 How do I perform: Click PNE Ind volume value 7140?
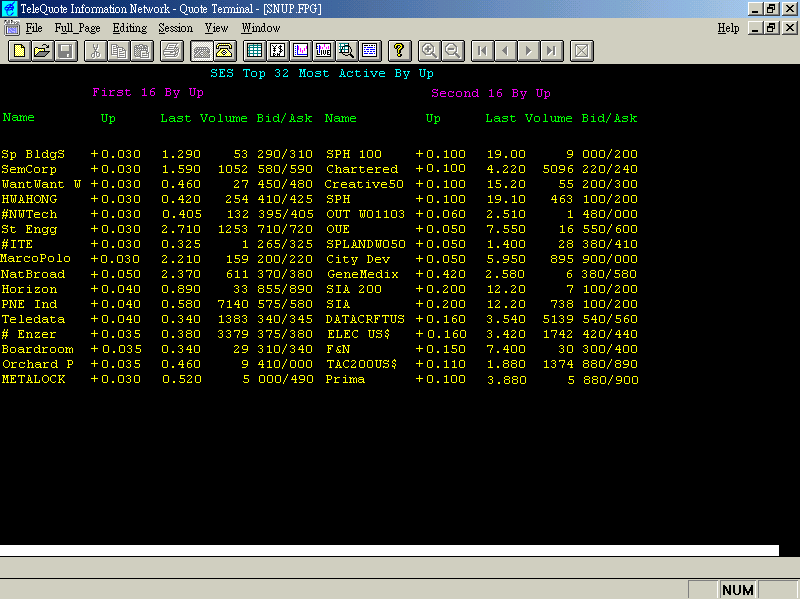pos(233,304)
